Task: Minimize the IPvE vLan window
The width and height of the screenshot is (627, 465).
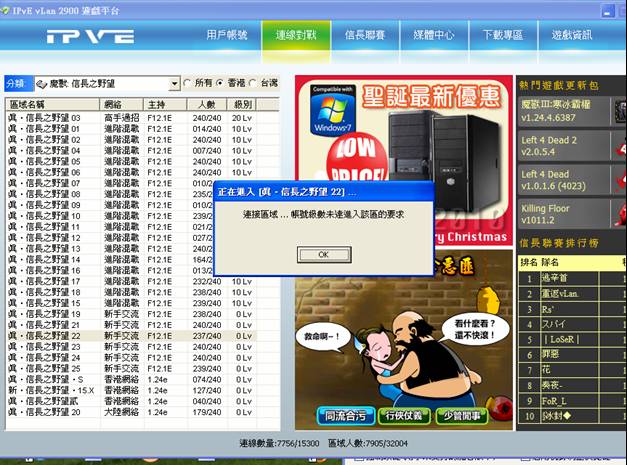Action: pyautogui.click(x=608, y=11)
